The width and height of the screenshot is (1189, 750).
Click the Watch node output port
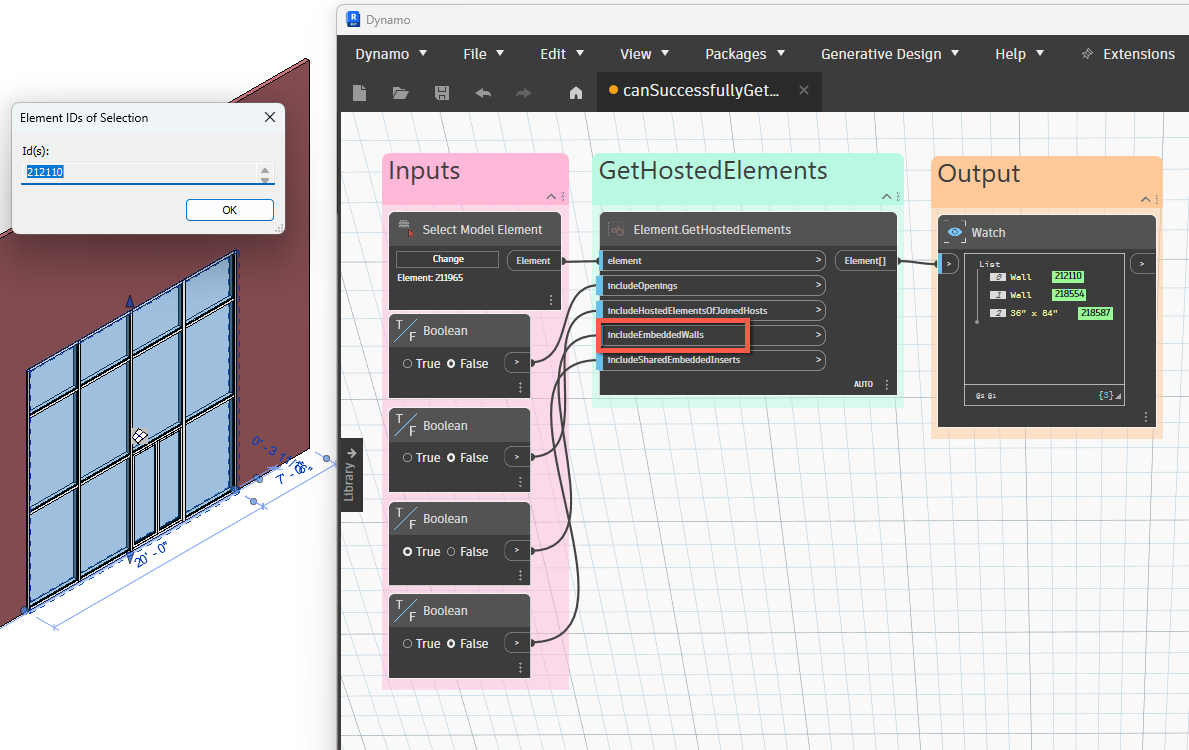point(1142,264)
